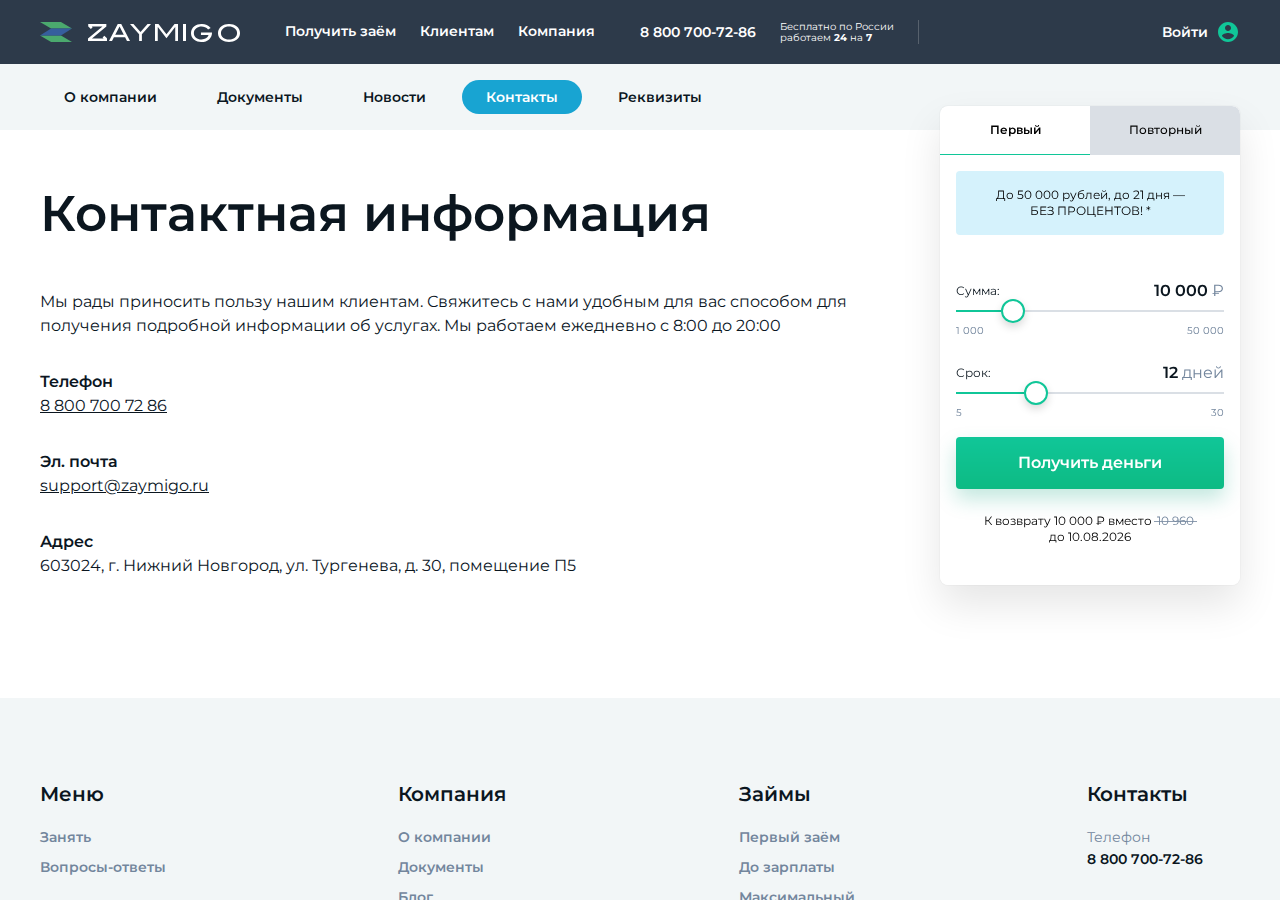The width and height of the screenshot is (1280, 900).
Task: Open the Компания menu
Action: pyautogui.click(x=556, y=31)
